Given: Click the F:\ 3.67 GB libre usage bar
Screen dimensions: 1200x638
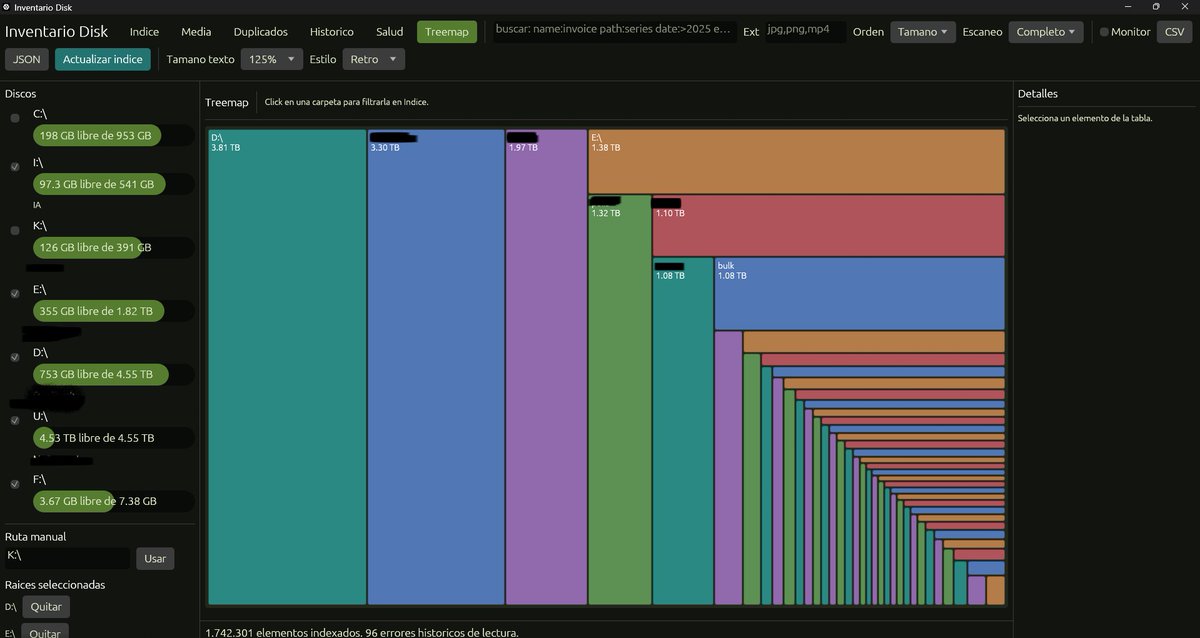Looking at the screenshot, I should click(112, 501).
